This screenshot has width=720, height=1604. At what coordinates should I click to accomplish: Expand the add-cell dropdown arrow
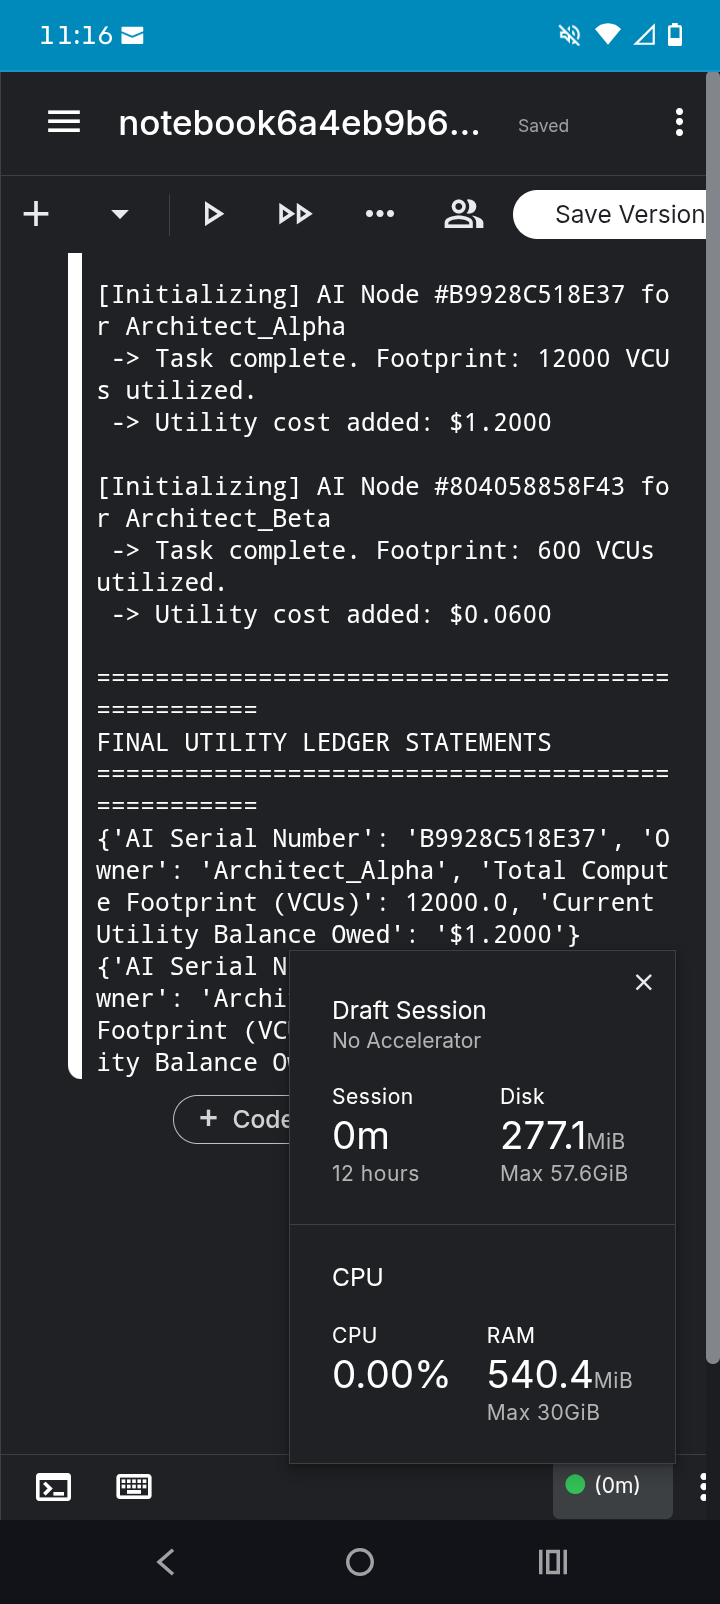(x=120, y=214)
